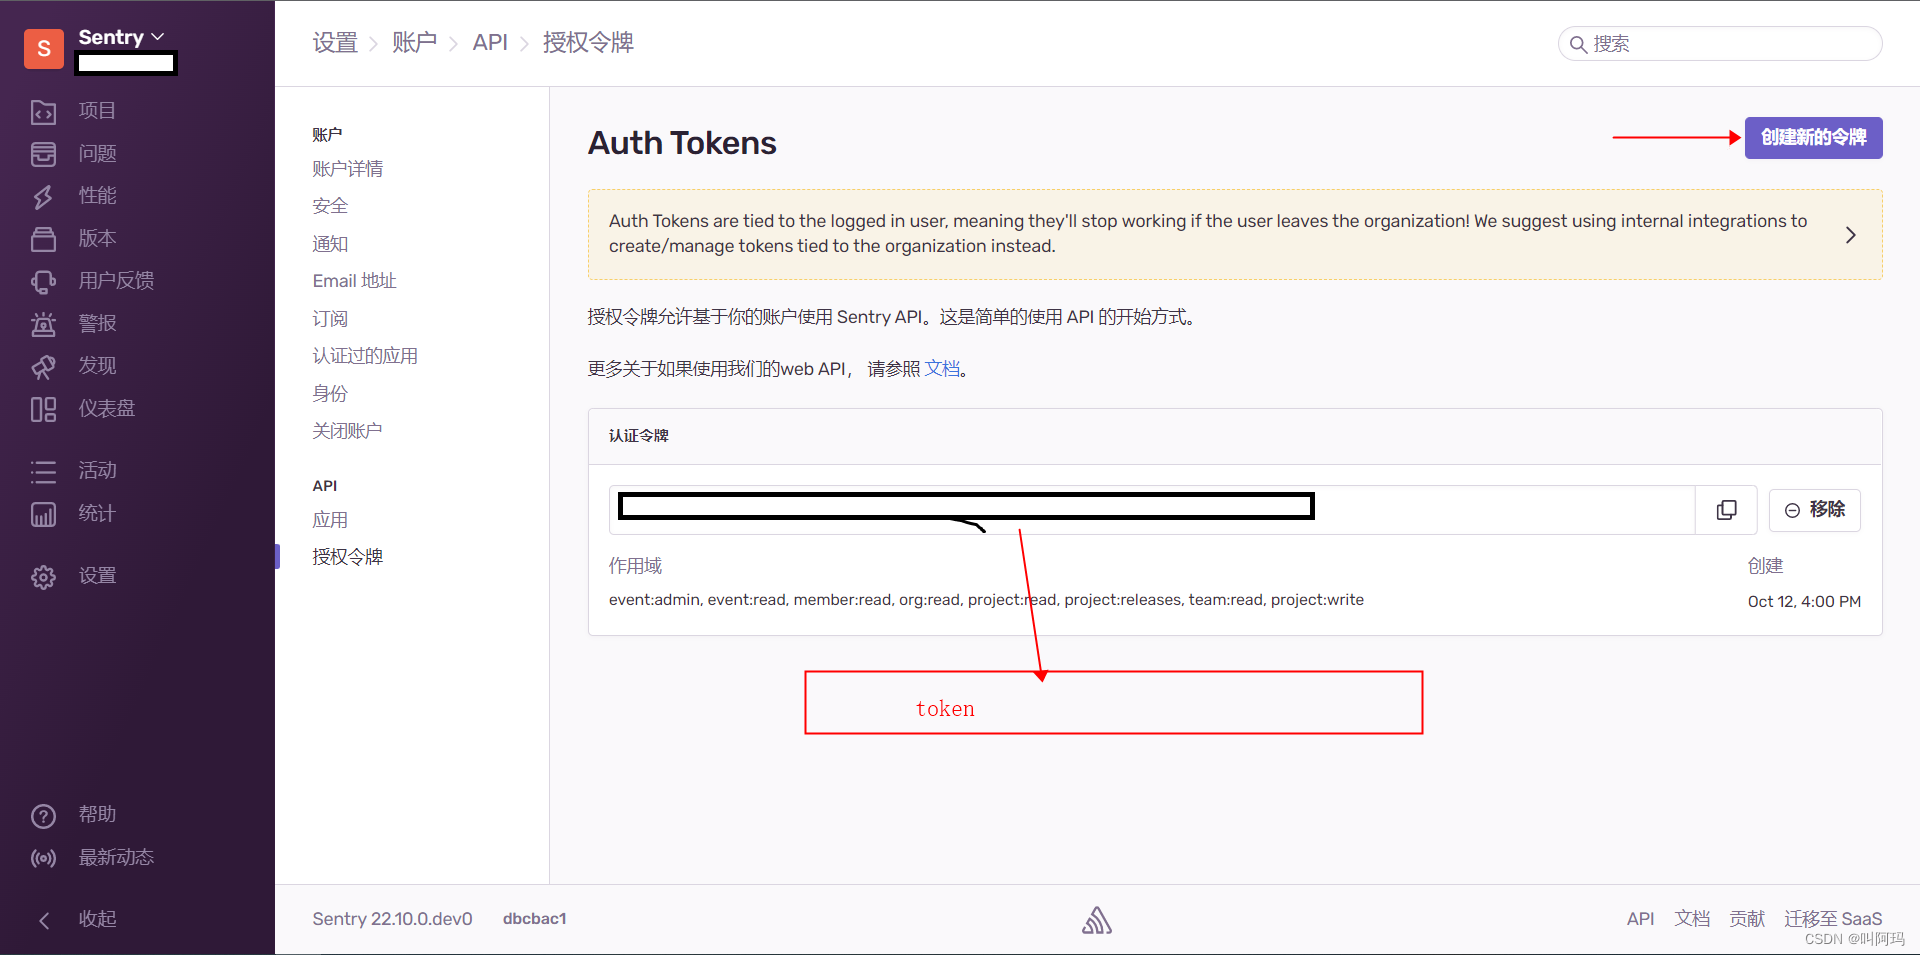Click the 发现 discover icon
This screenshot has width=1920, height=955.
[44, 366]
